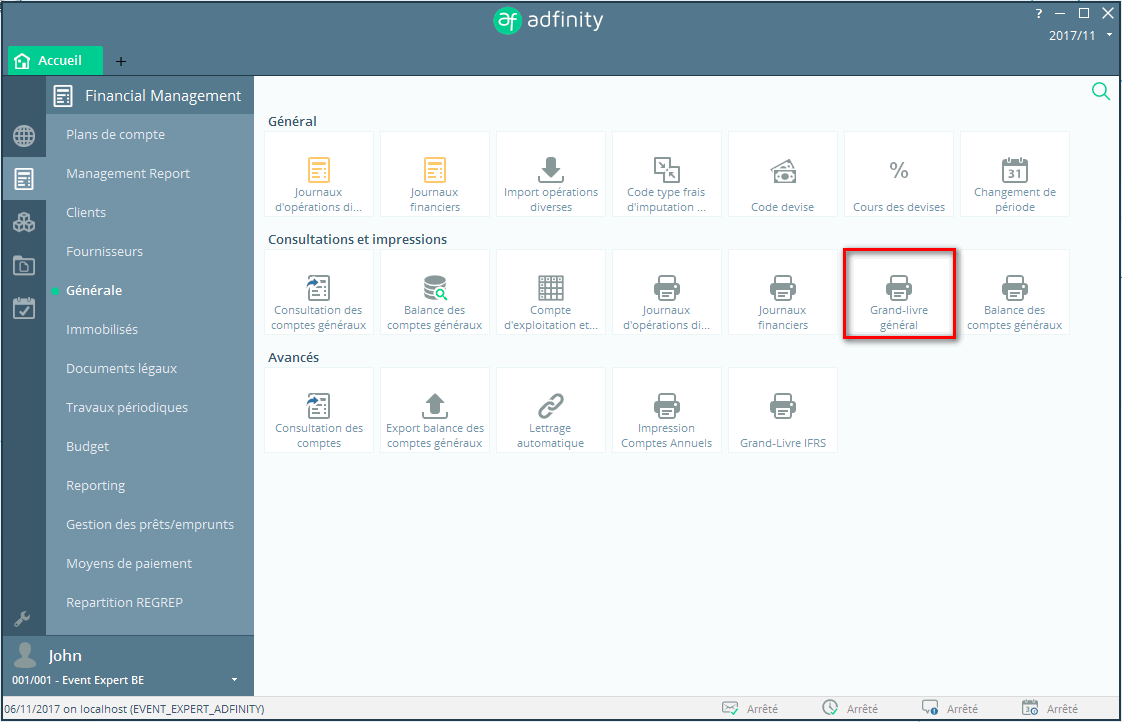Open the Lettrage automatique tile

point(550,410)
